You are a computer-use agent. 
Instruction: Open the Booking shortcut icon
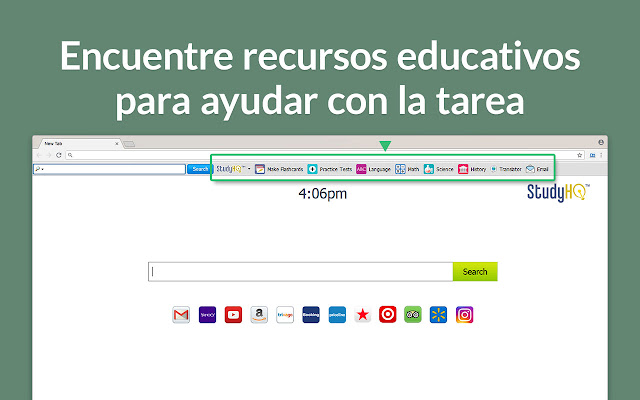coord(311,315)
